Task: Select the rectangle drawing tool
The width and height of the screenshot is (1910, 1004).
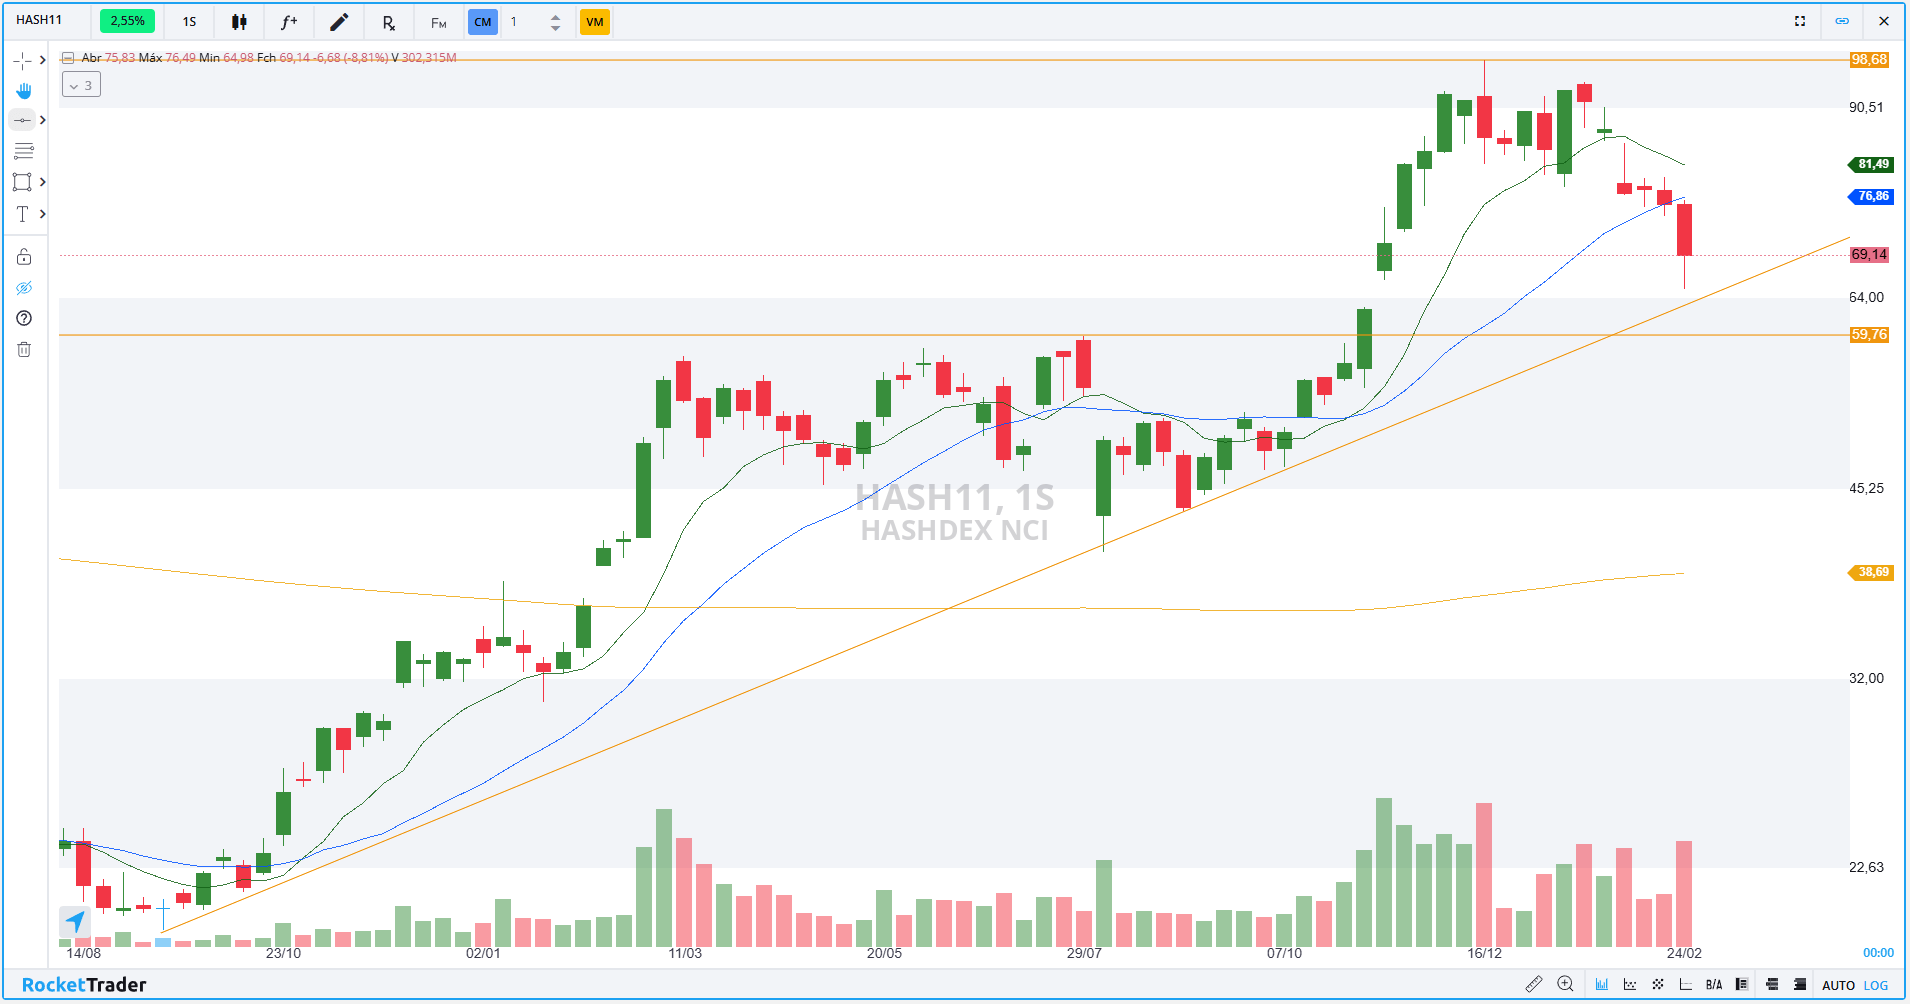Action: tap(22, 181)
